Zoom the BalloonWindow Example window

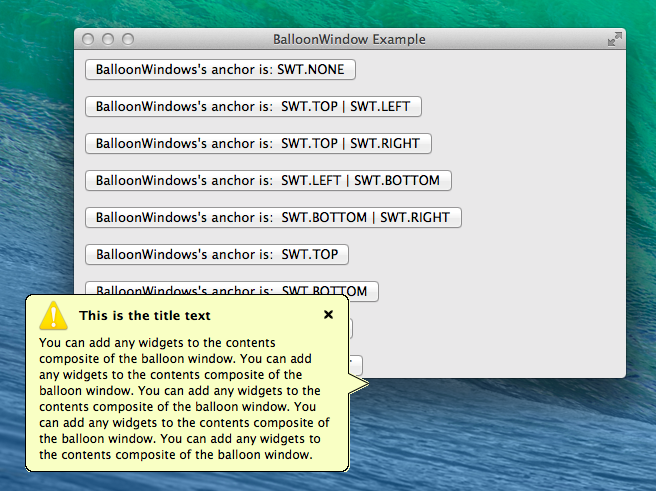128,39
